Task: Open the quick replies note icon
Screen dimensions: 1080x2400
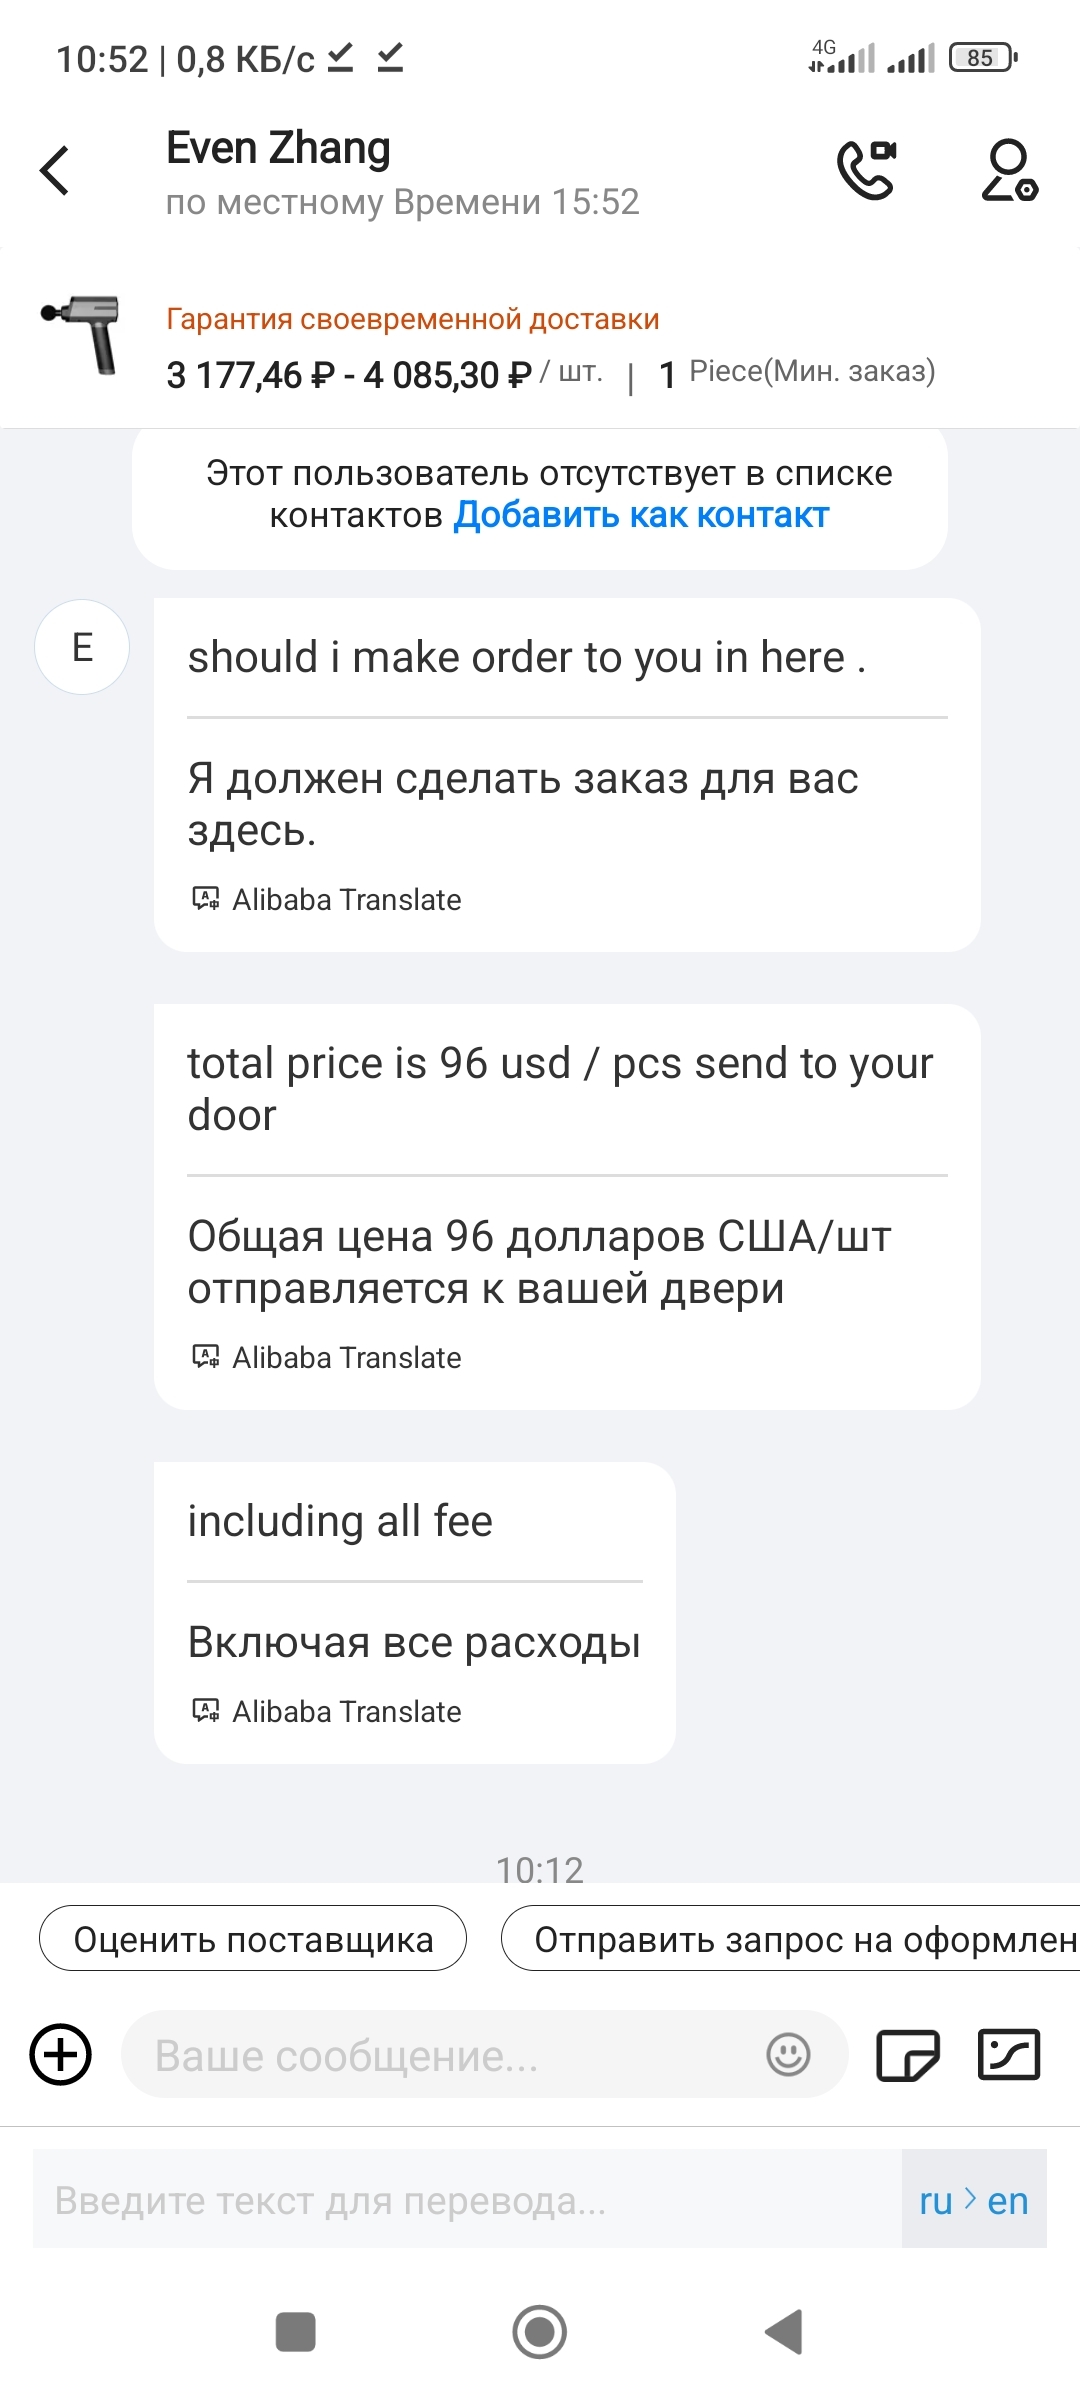Action: [x=907, y=2055]
